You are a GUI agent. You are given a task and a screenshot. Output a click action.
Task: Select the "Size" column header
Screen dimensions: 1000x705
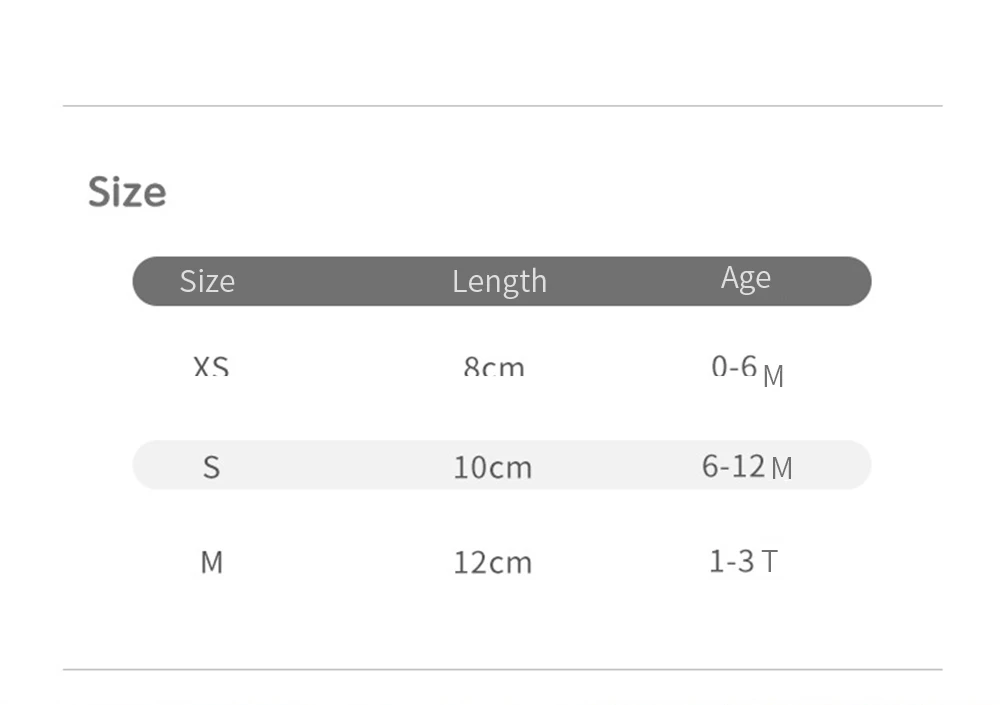pos(207,281)
